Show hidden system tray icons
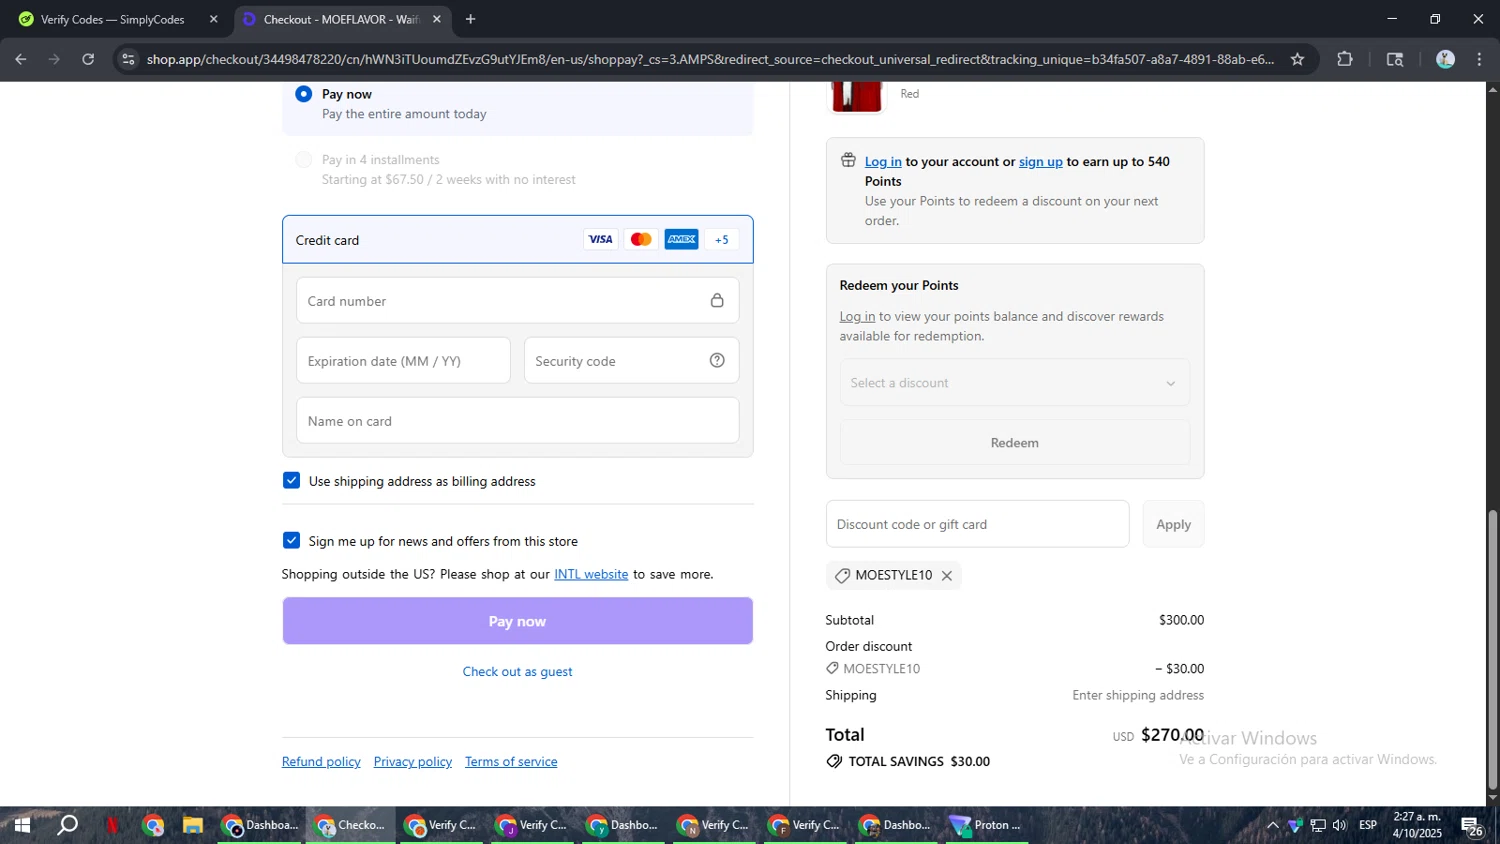The height and width of the screenshot is (844, 1500). pyautogui.click(x=1272, y=825)
